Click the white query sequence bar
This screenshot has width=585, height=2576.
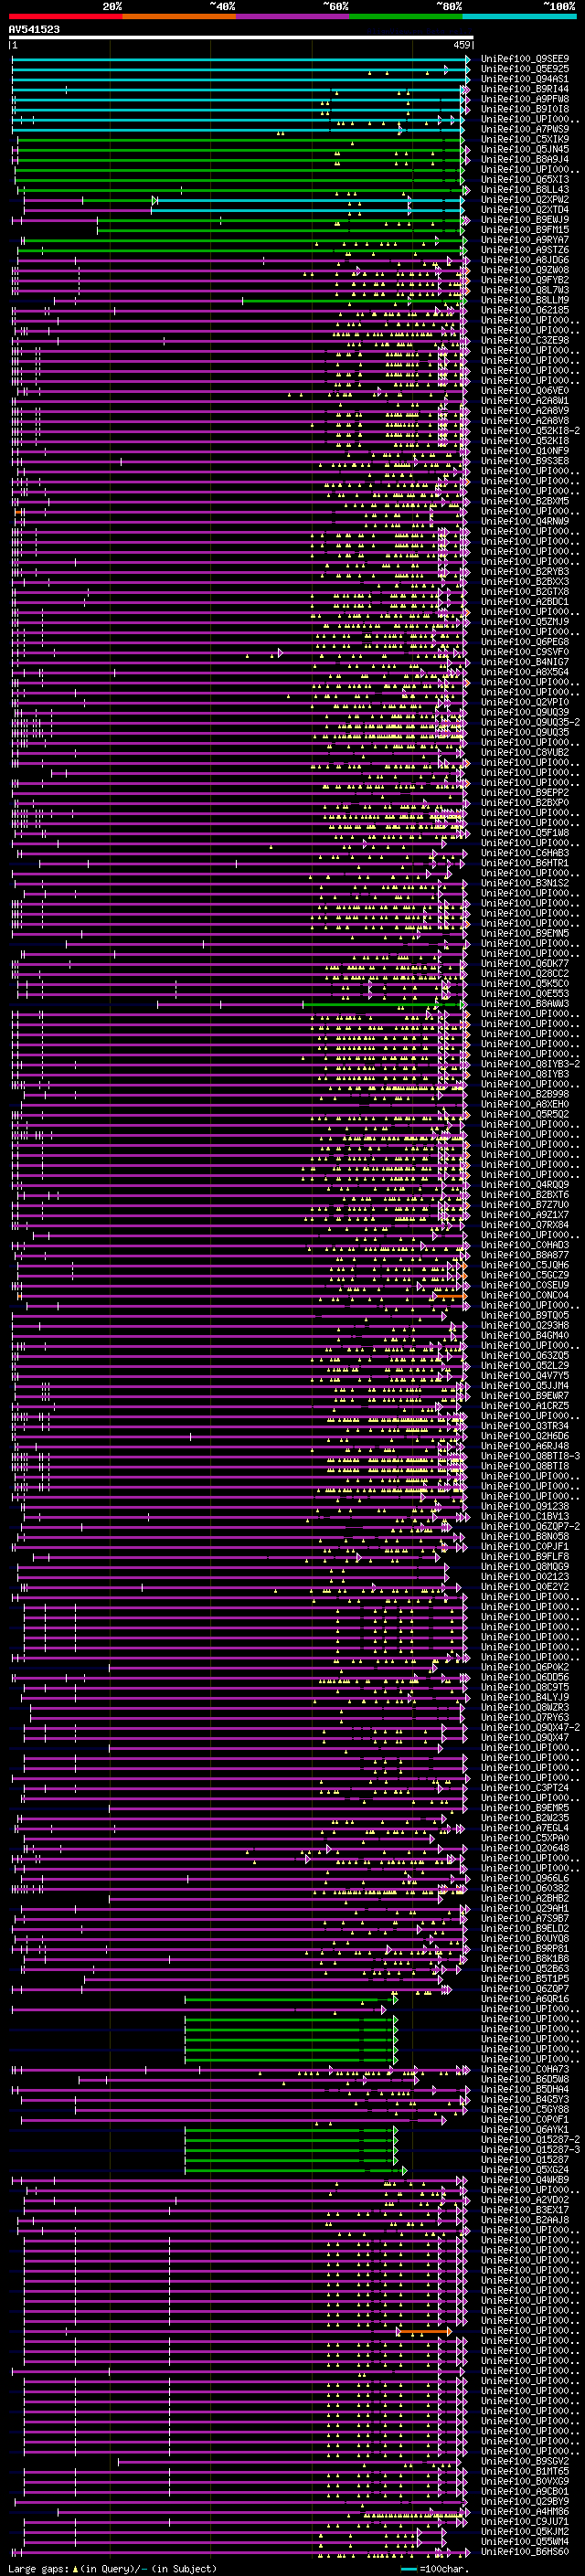click(x=240, y=37)
